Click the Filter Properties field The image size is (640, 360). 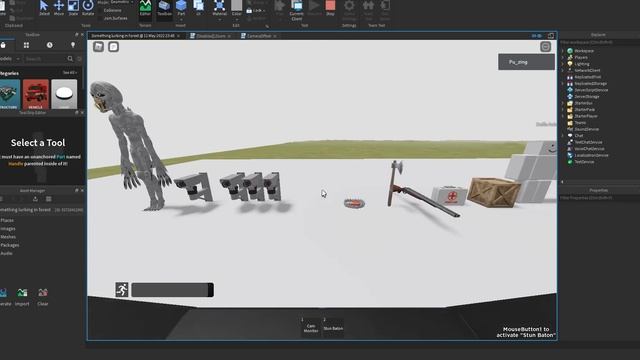click(598, 198)
